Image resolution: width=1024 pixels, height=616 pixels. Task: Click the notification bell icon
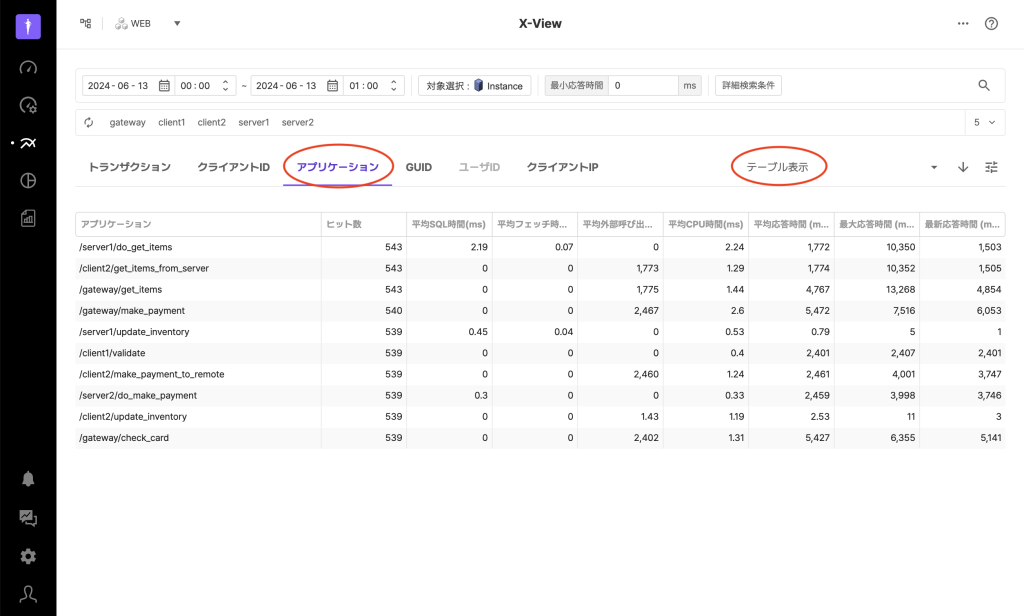[x=28, y=479]
